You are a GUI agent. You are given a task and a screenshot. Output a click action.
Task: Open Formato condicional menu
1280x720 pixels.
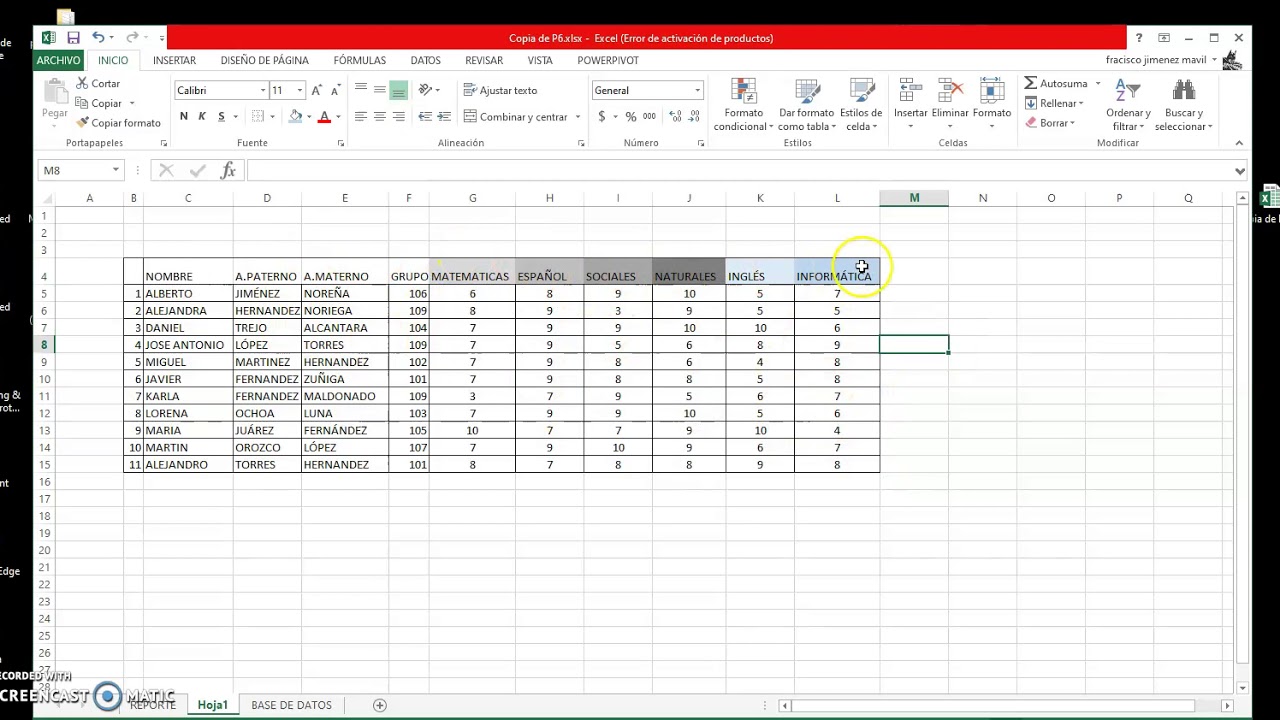[743, 104]
